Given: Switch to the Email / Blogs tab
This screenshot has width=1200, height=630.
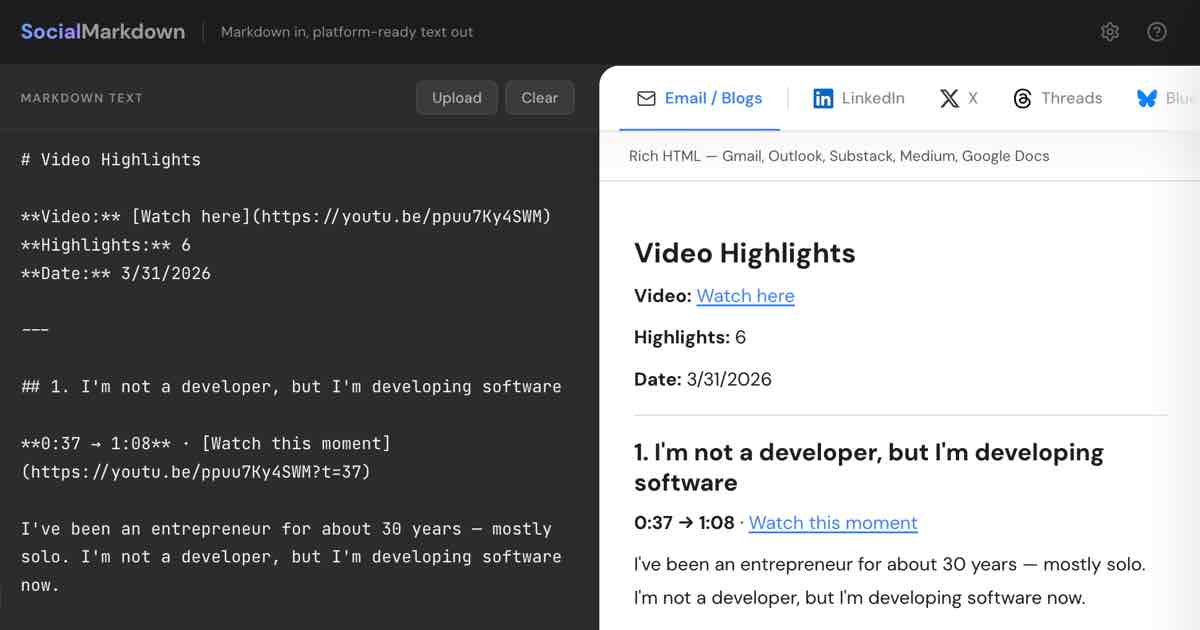Looking at the screenshot, I should click(x=700, y=98).
